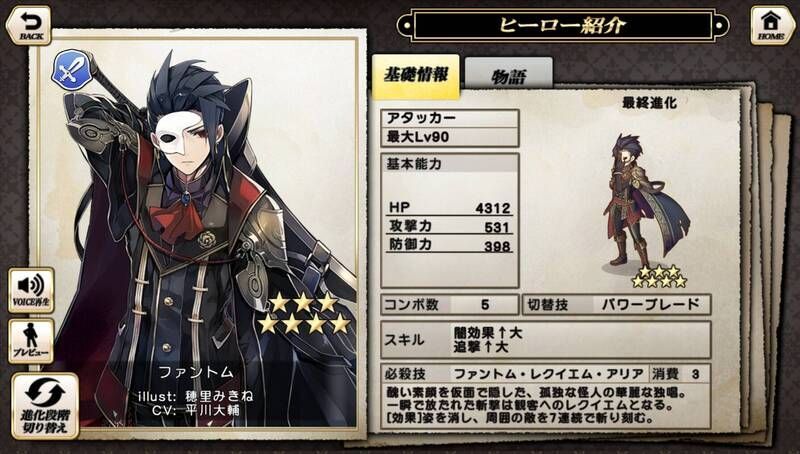Click the アタッカー role label
The image size is (800, 454).
[450, 118]
